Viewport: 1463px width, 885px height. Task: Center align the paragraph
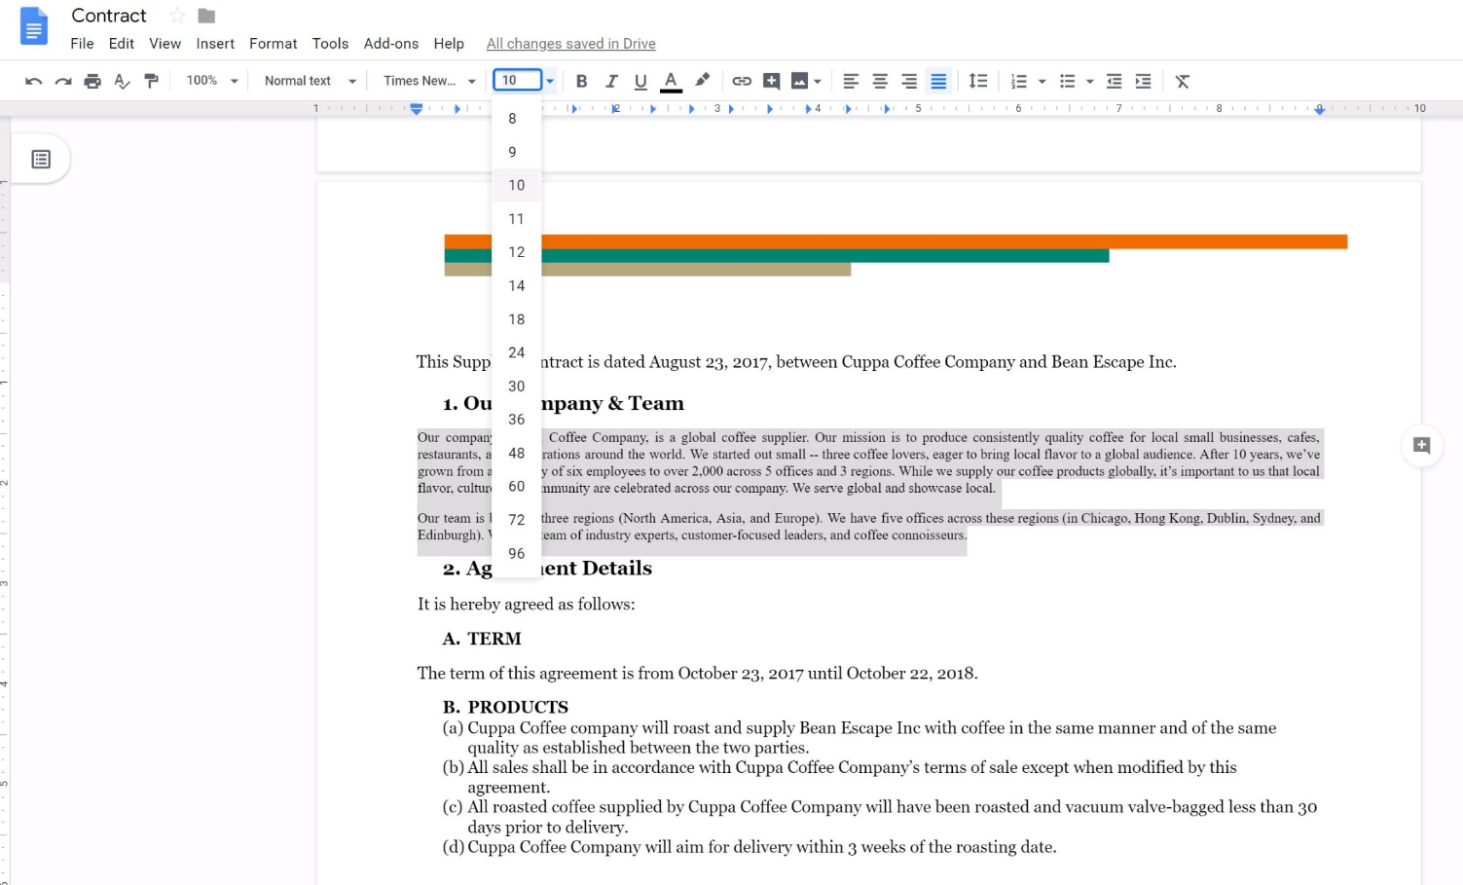[x=880, y=81]
